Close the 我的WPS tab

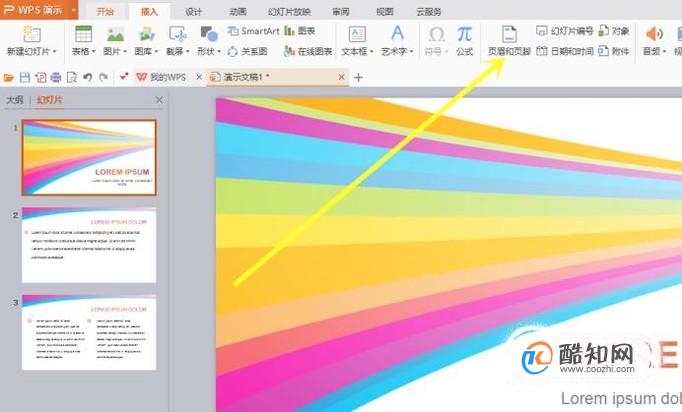pyautogui.click(x=199, y=77)
